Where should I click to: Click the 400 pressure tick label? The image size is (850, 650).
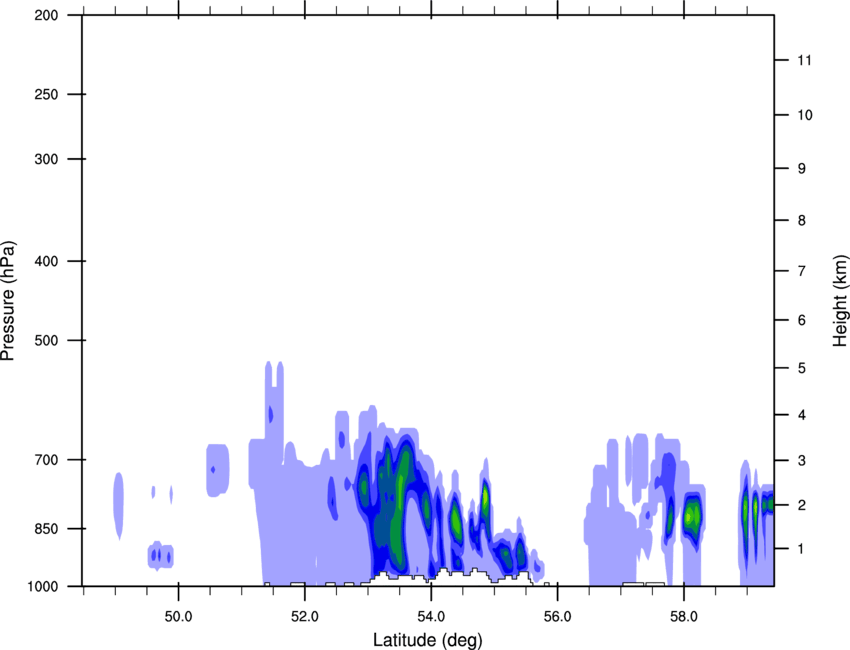(46, 261)
